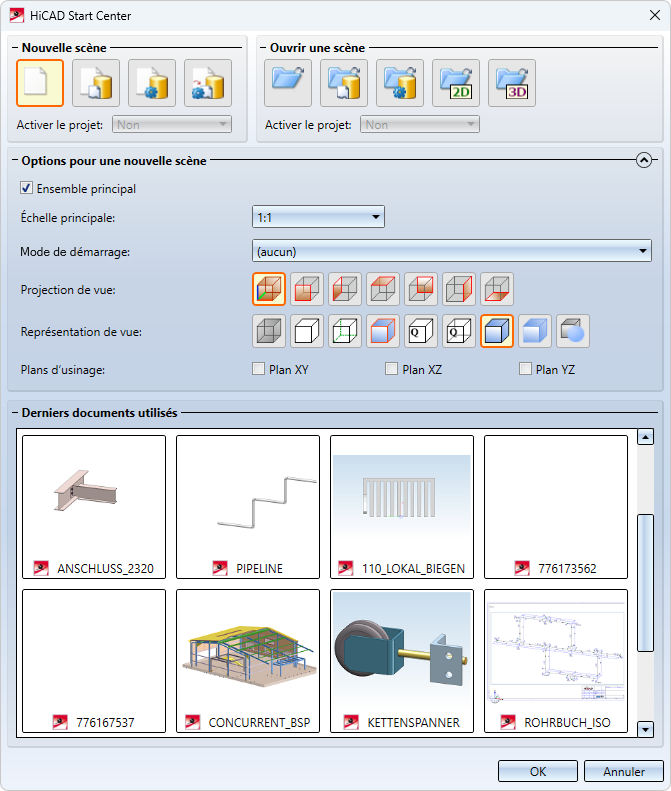Click the recent documents scroll down arrow
Screen dimensions: 671x791
[645, 729]
